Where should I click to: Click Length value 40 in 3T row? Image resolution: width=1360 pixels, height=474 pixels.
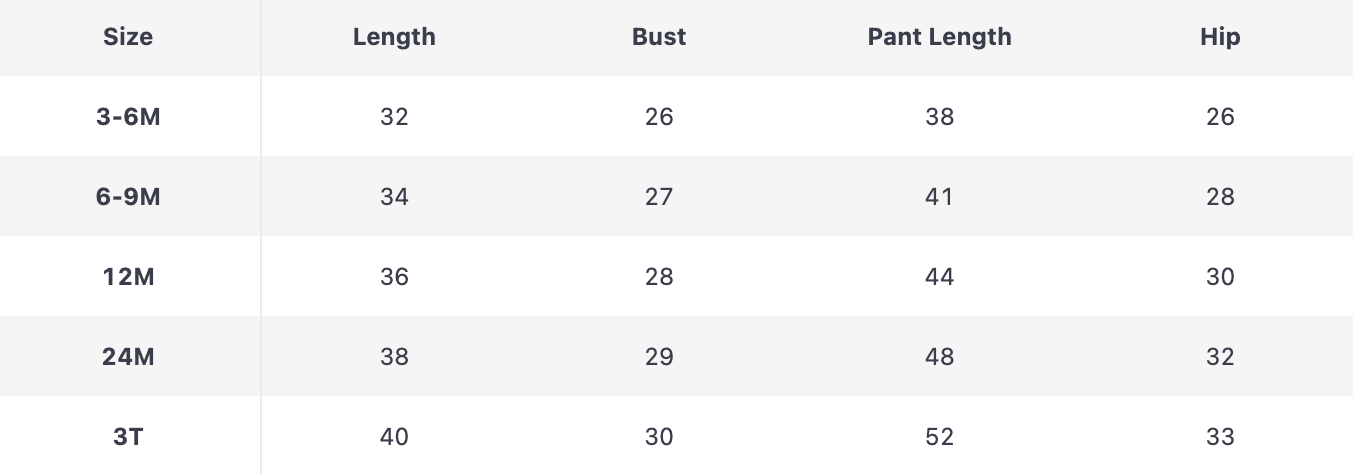[394, 437]
